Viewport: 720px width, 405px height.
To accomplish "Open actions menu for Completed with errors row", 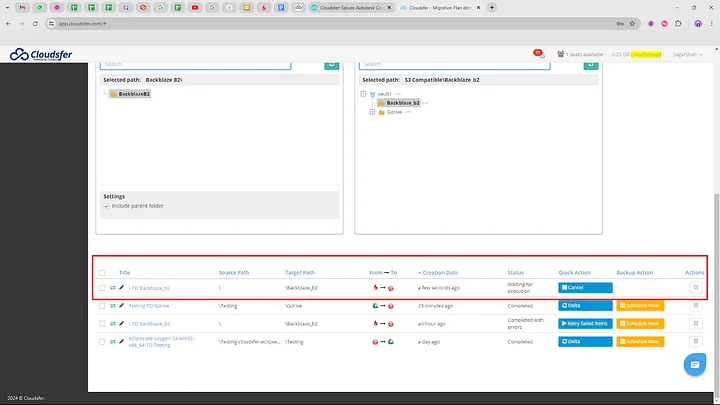I will [x=696, y=323].
